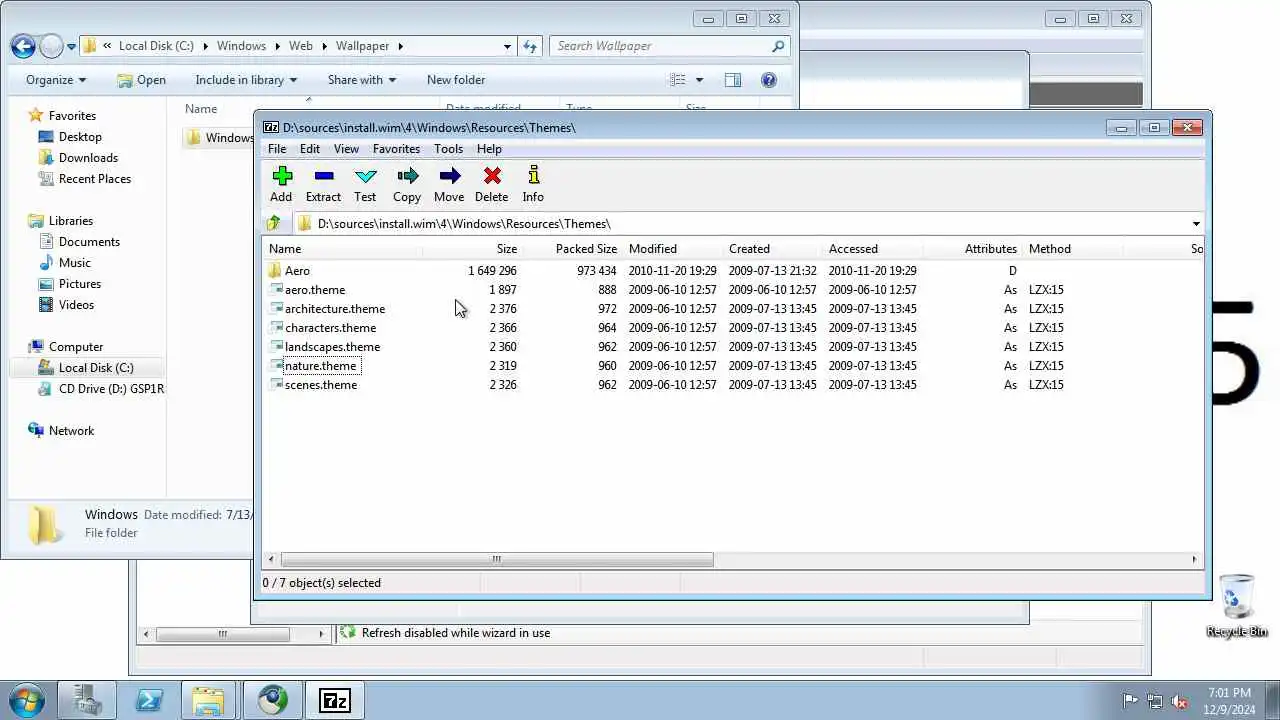This screenshot has width=1280, height=720.
Task: Toggle the Explorer preview pane icon
Action: click(733, 80)
